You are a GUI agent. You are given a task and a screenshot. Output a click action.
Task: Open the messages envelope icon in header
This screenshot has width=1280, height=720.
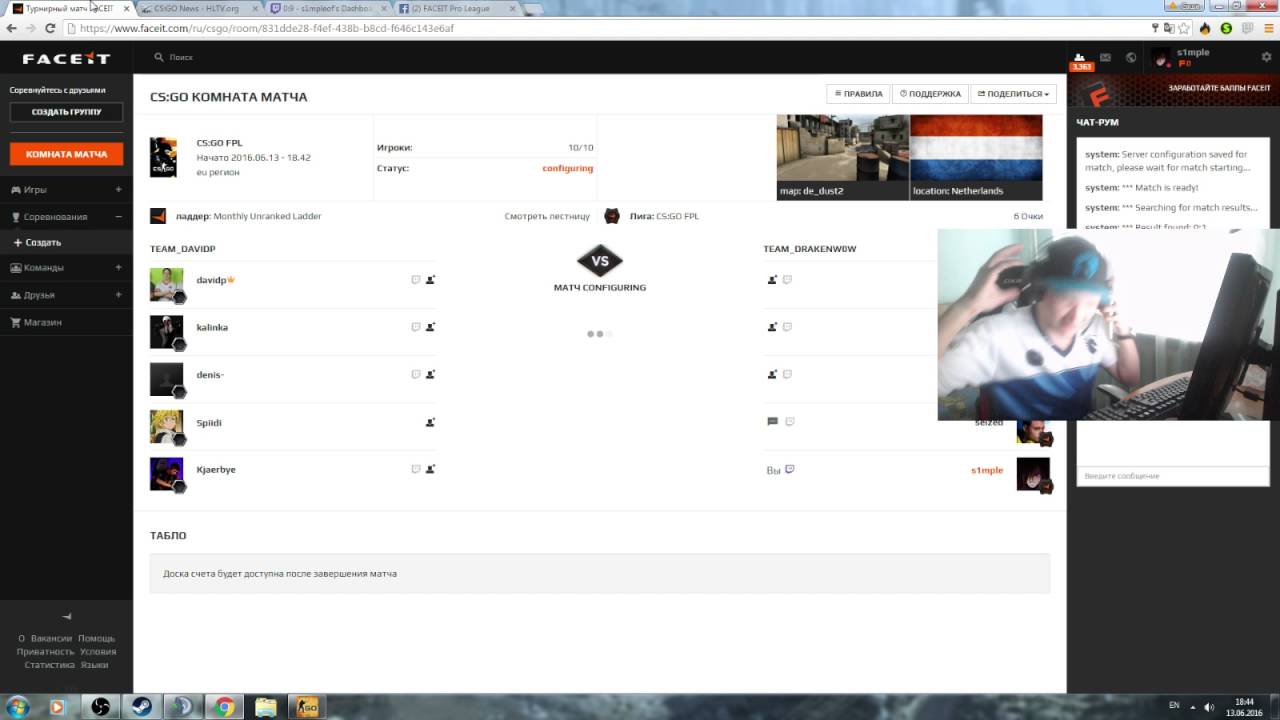tap(1105, 58)
